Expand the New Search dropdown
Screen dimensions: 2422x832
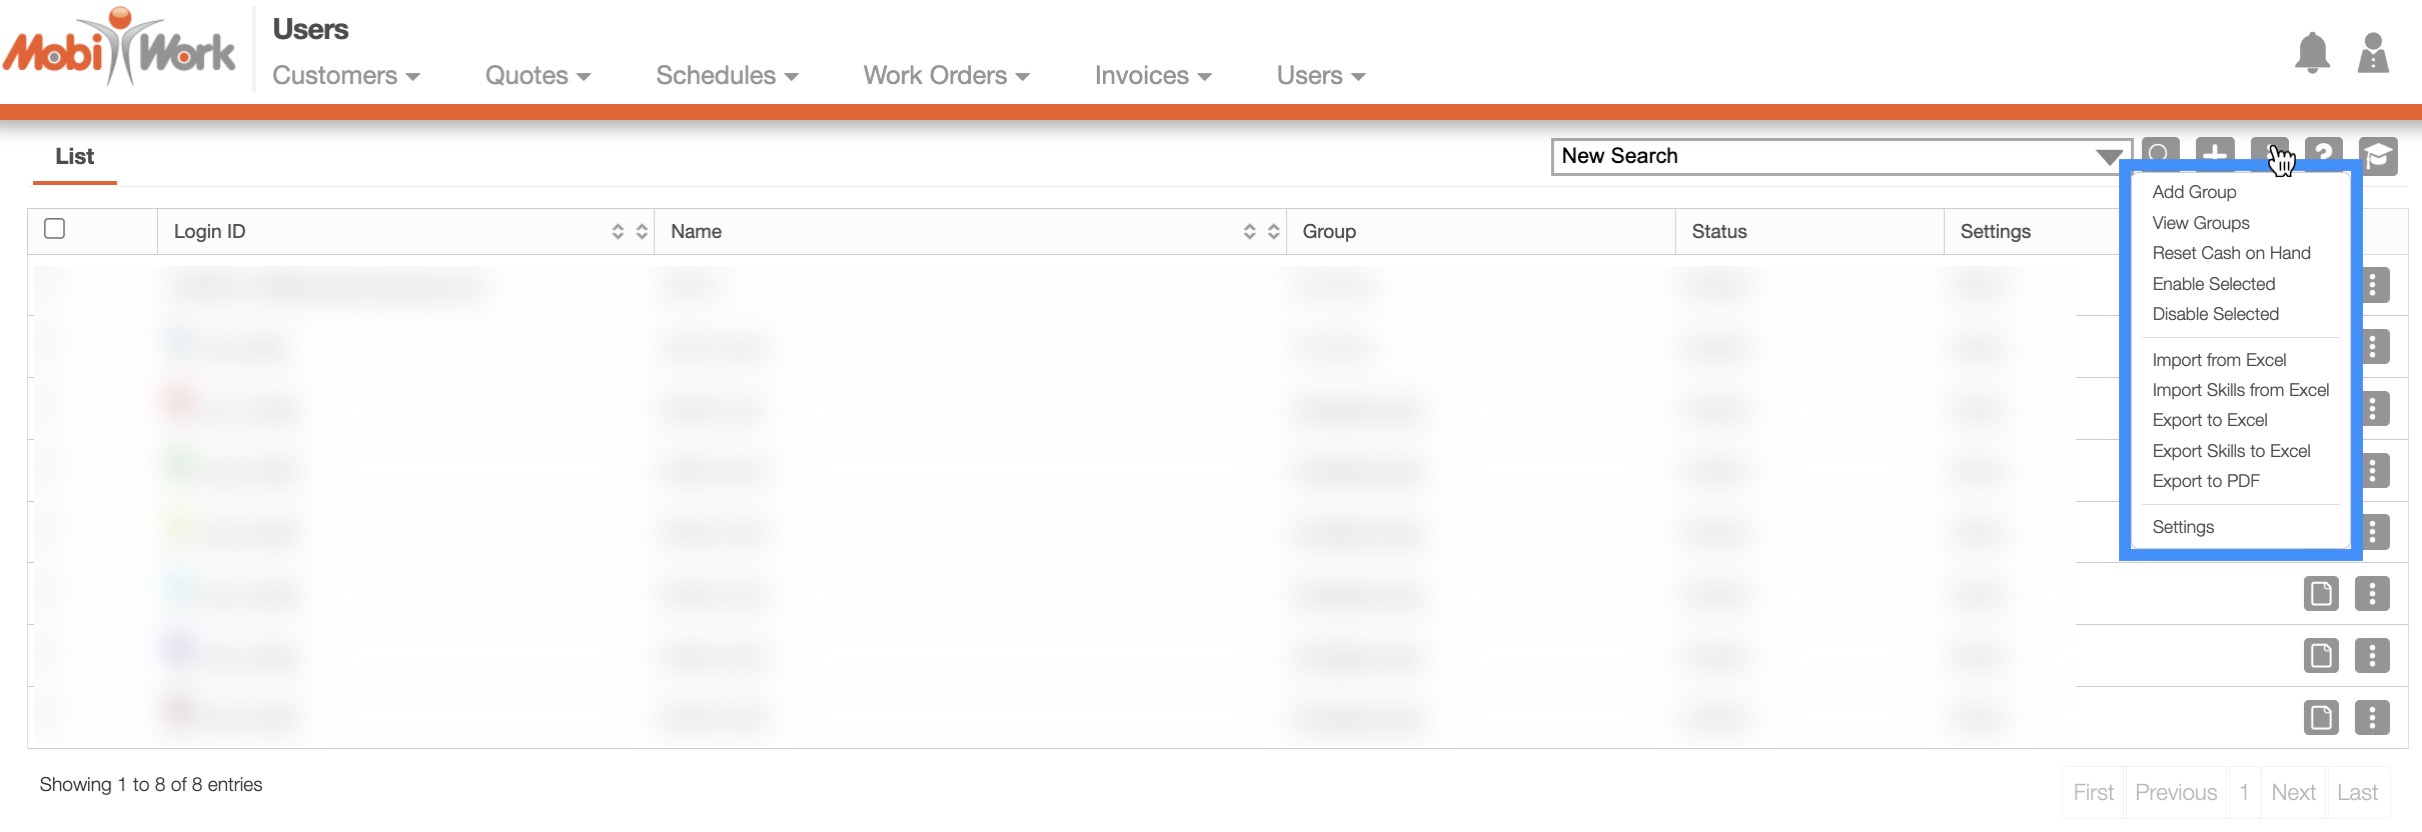(x=2108, y=157)
